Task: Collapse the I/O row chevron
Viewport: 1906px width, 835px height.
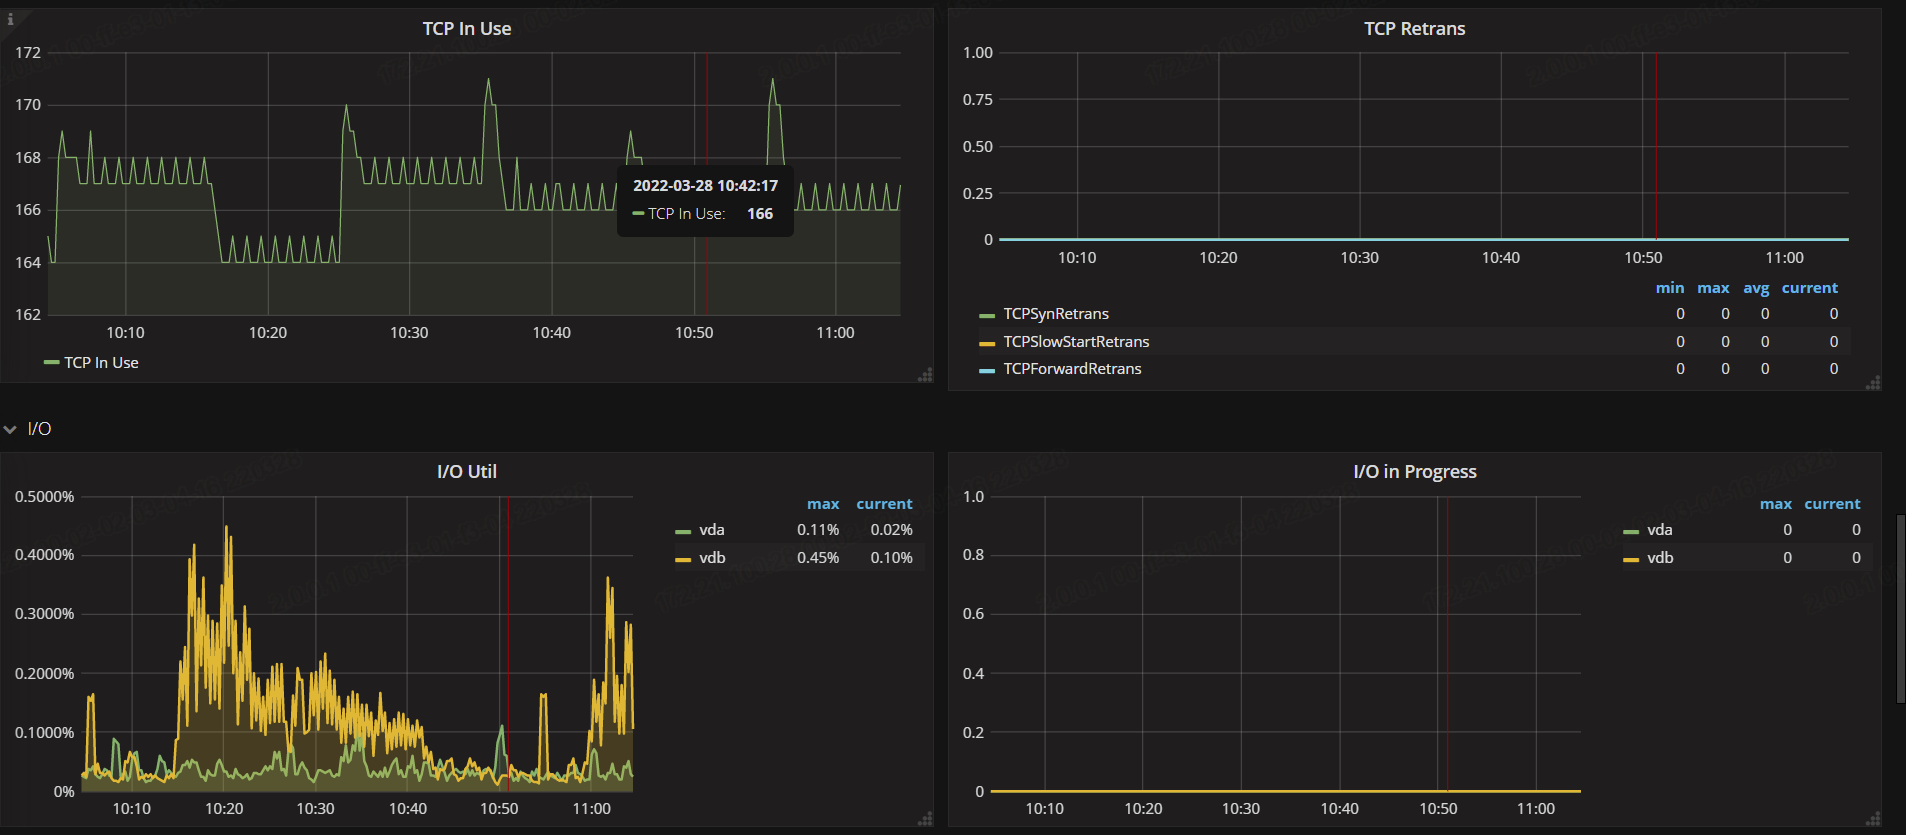Action: (11, 429)
